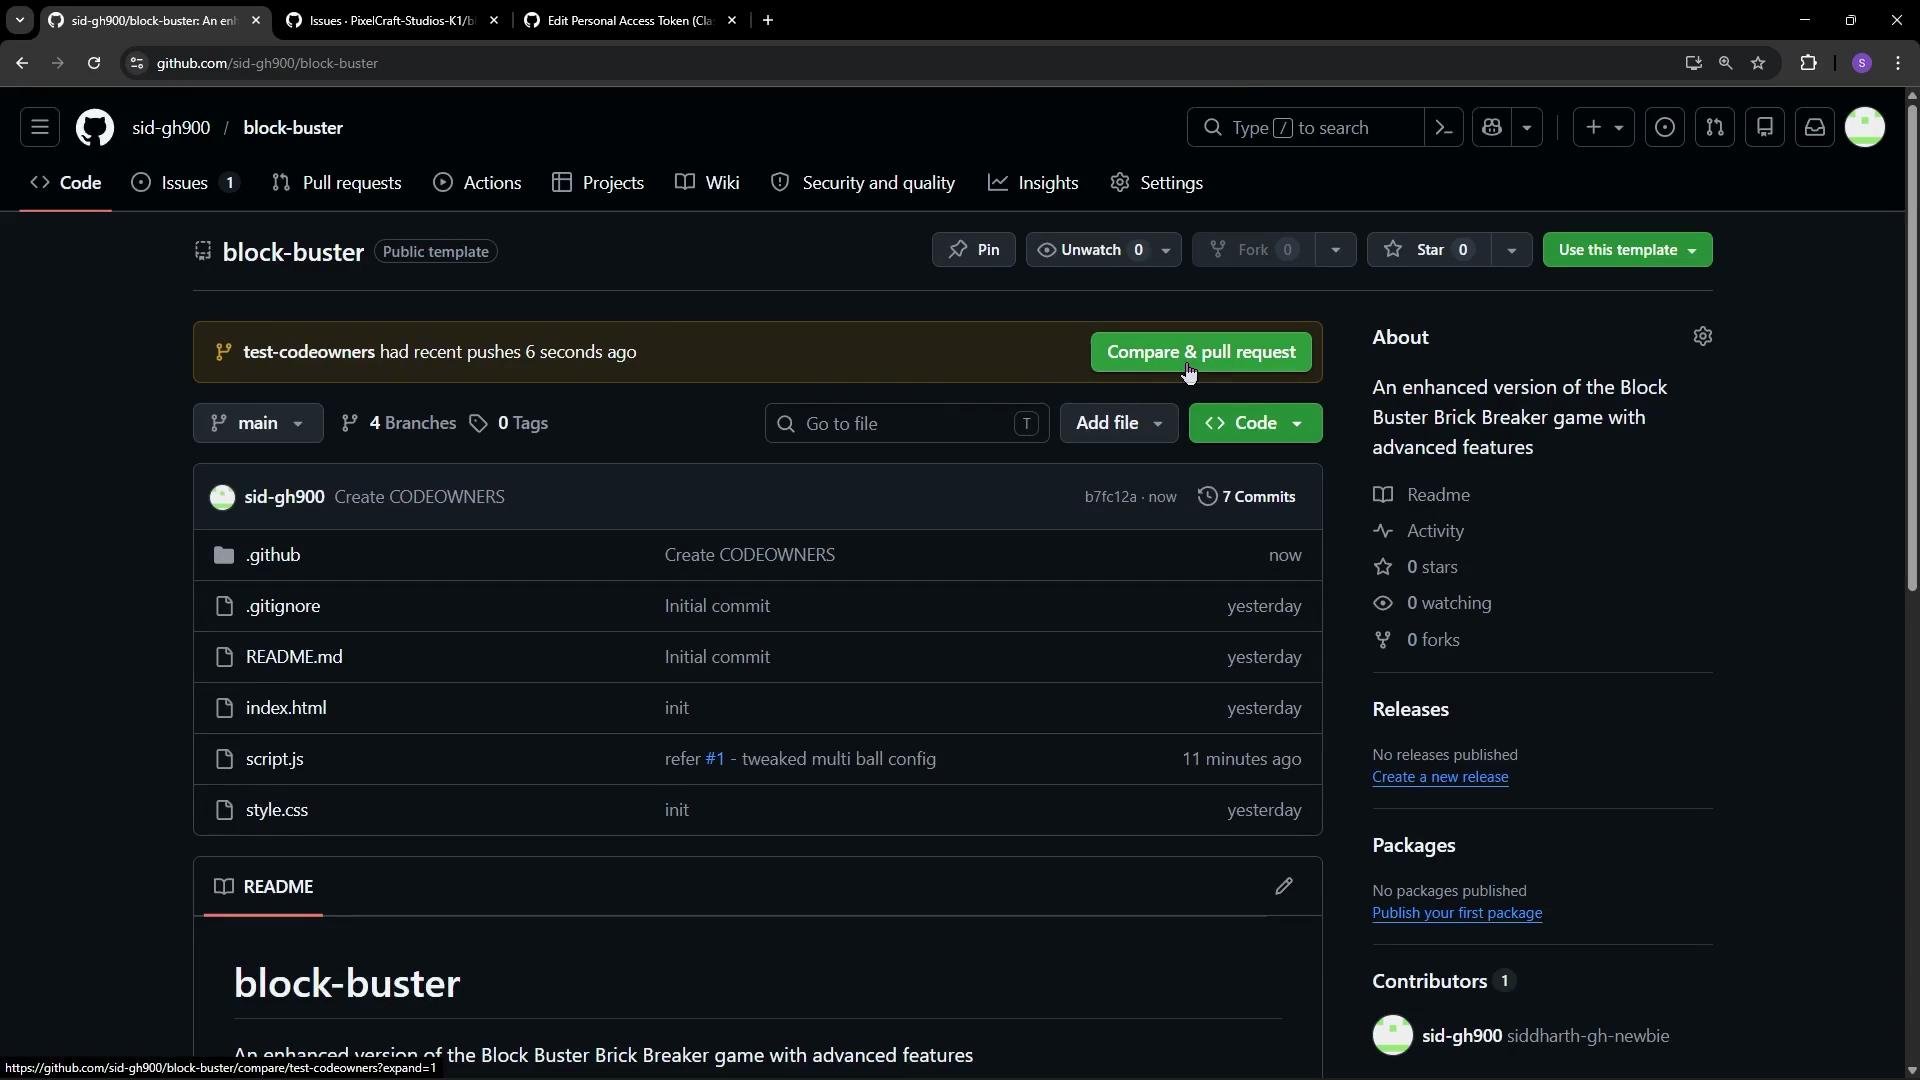The width and height of the screenshot is (1920, 1080).
Task: Switch to the Actions tab
Action: point(477,183)
